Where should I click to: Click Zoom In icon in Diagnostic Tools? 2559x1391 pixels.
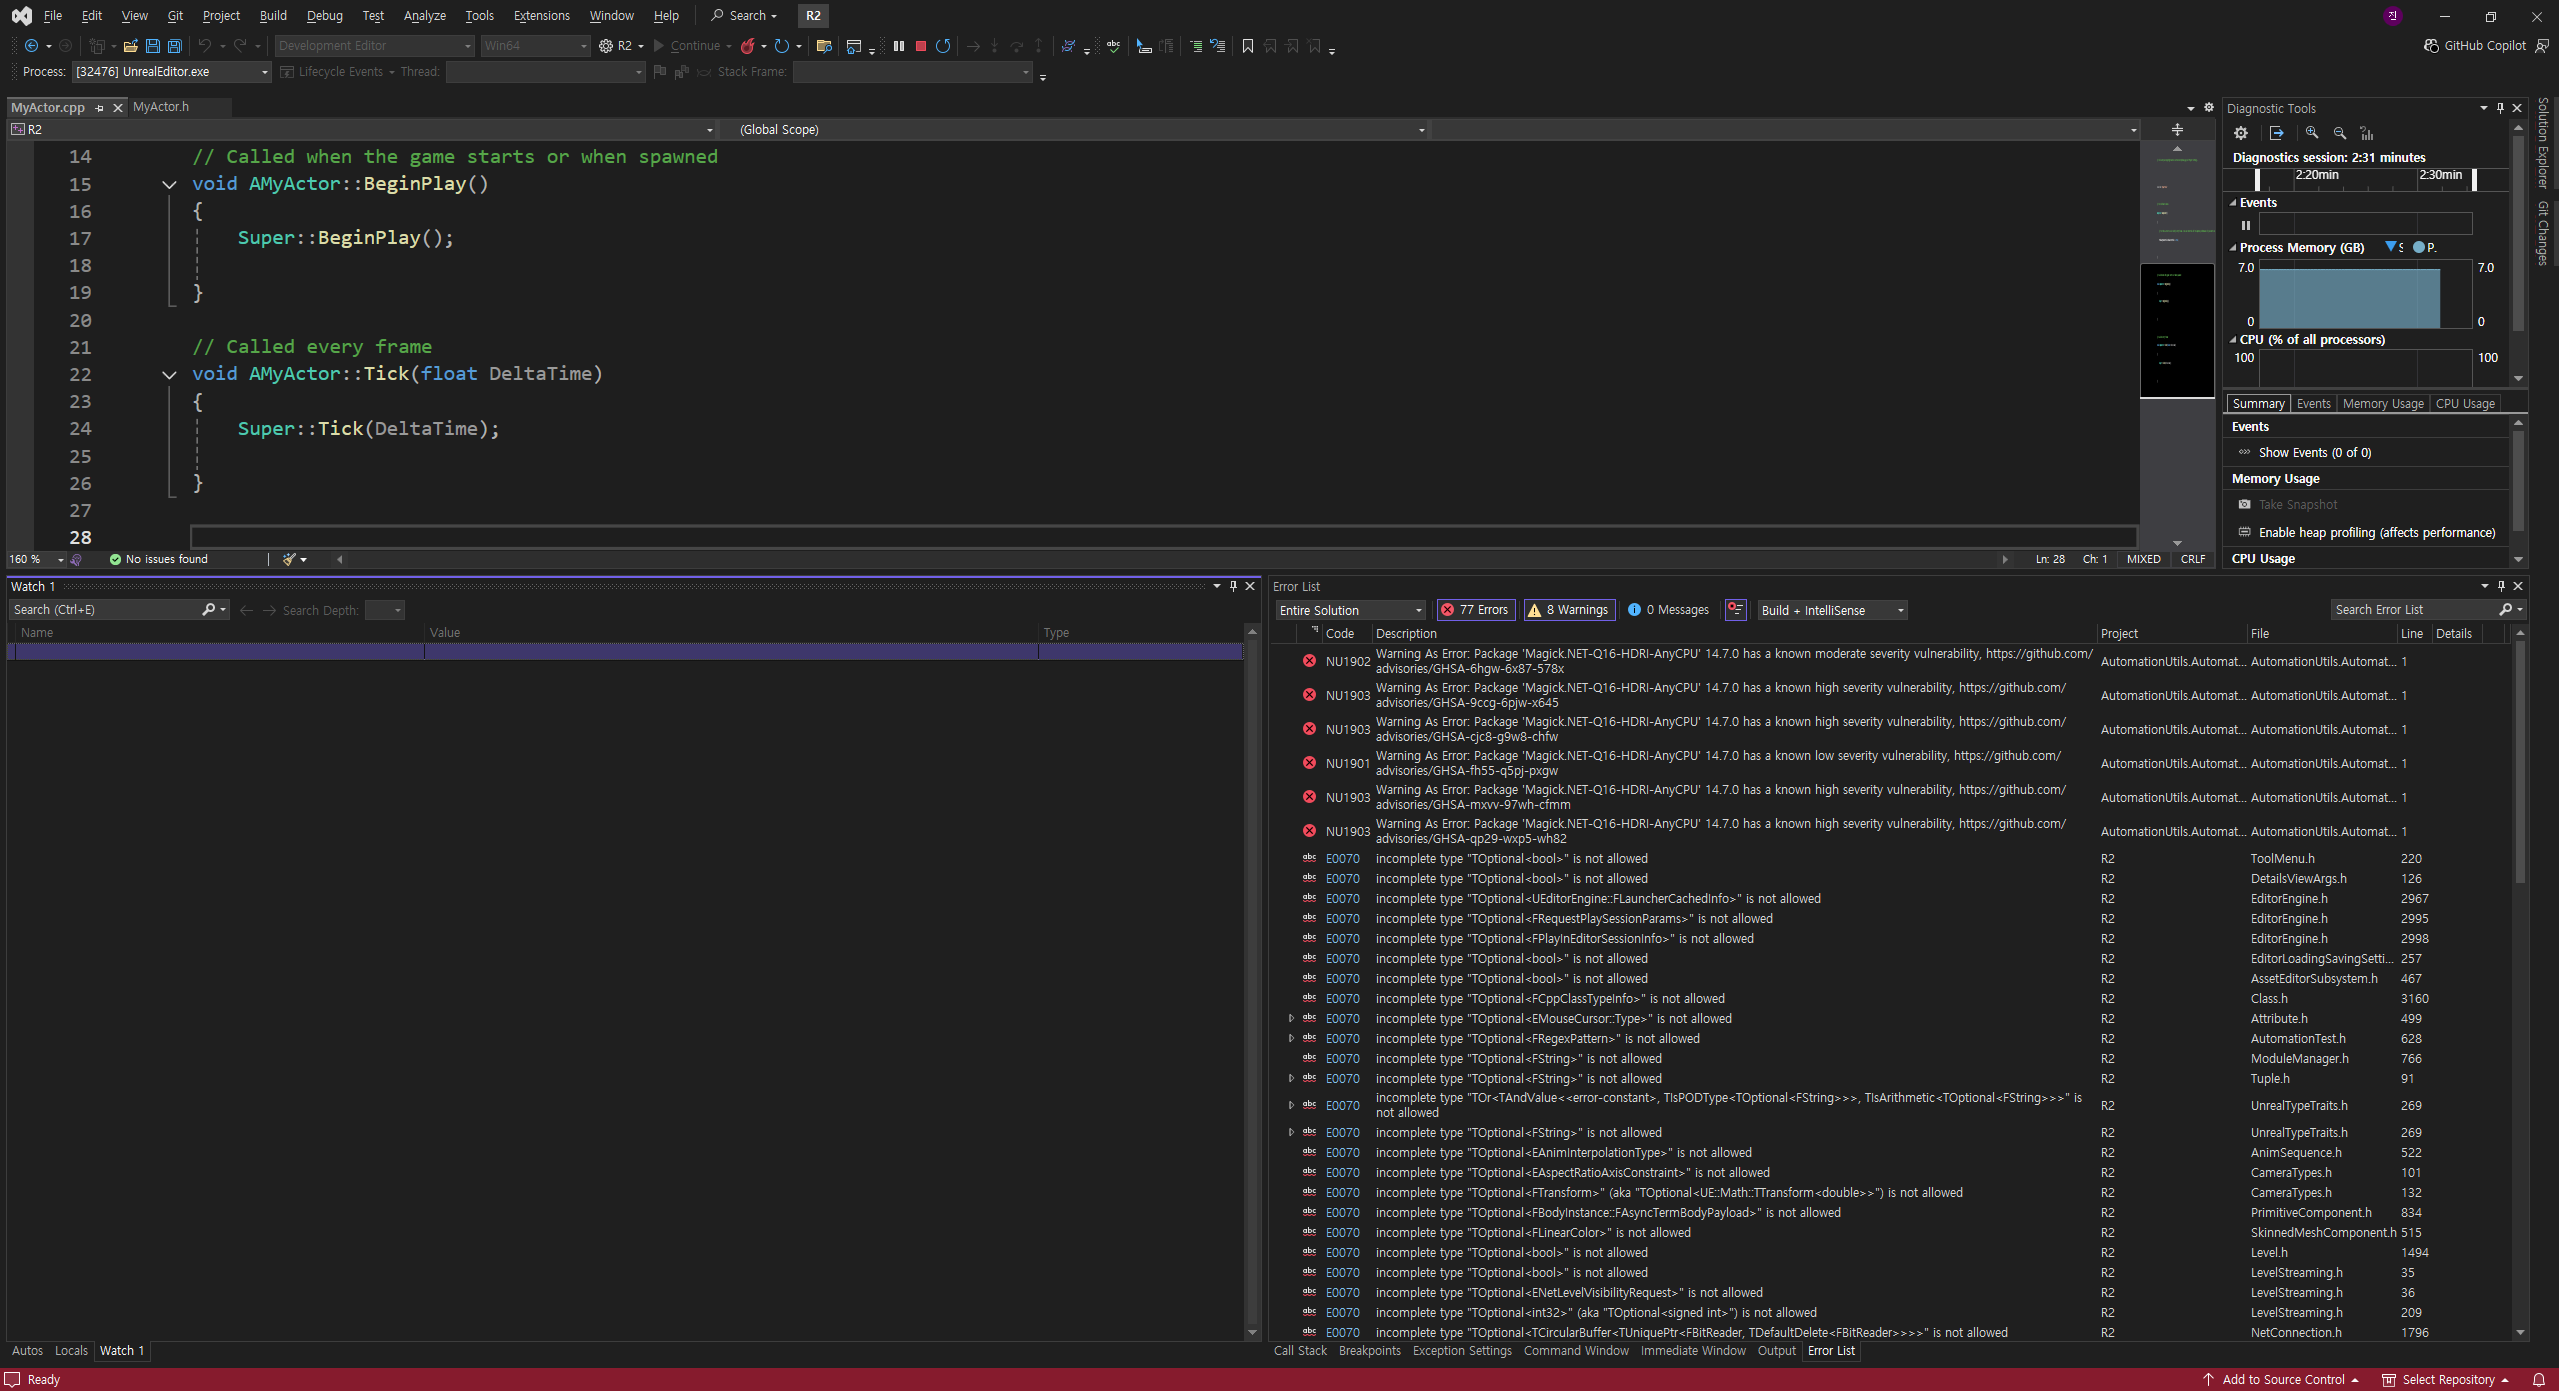2312,133
